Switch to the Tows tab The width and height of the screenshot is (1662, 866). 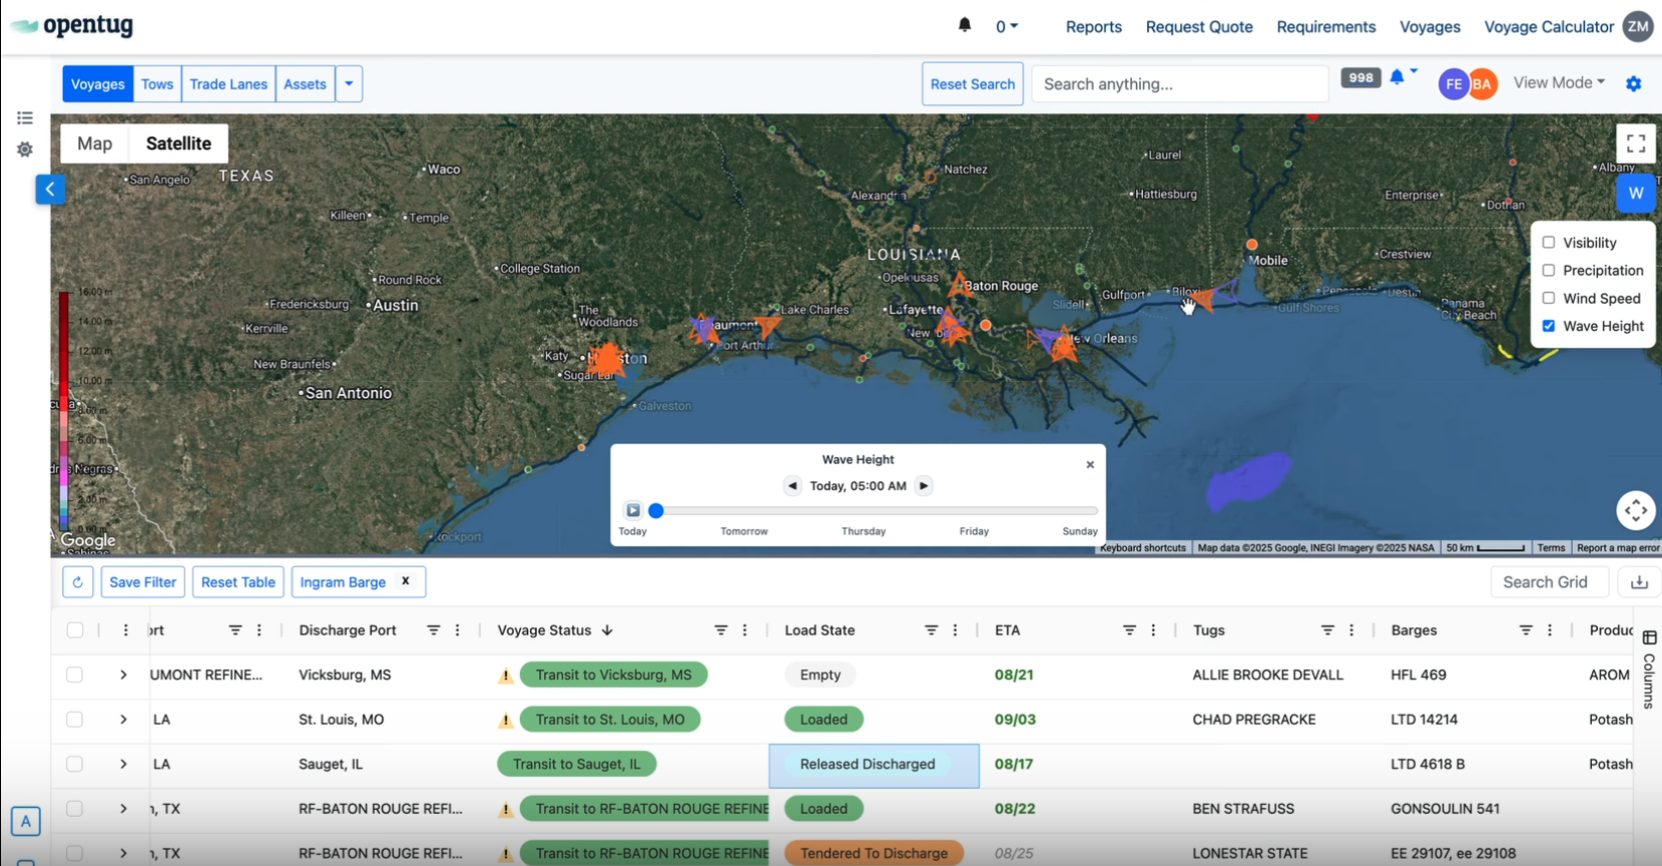(x=157, y=84)
